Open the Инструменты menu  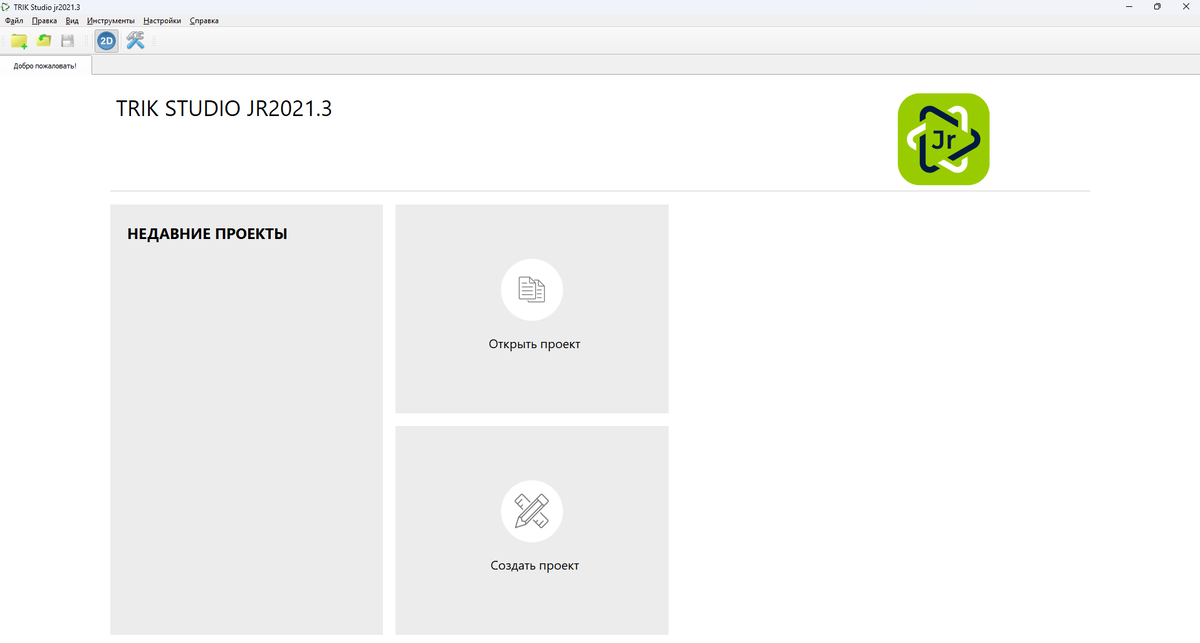[x=110, y=20]
